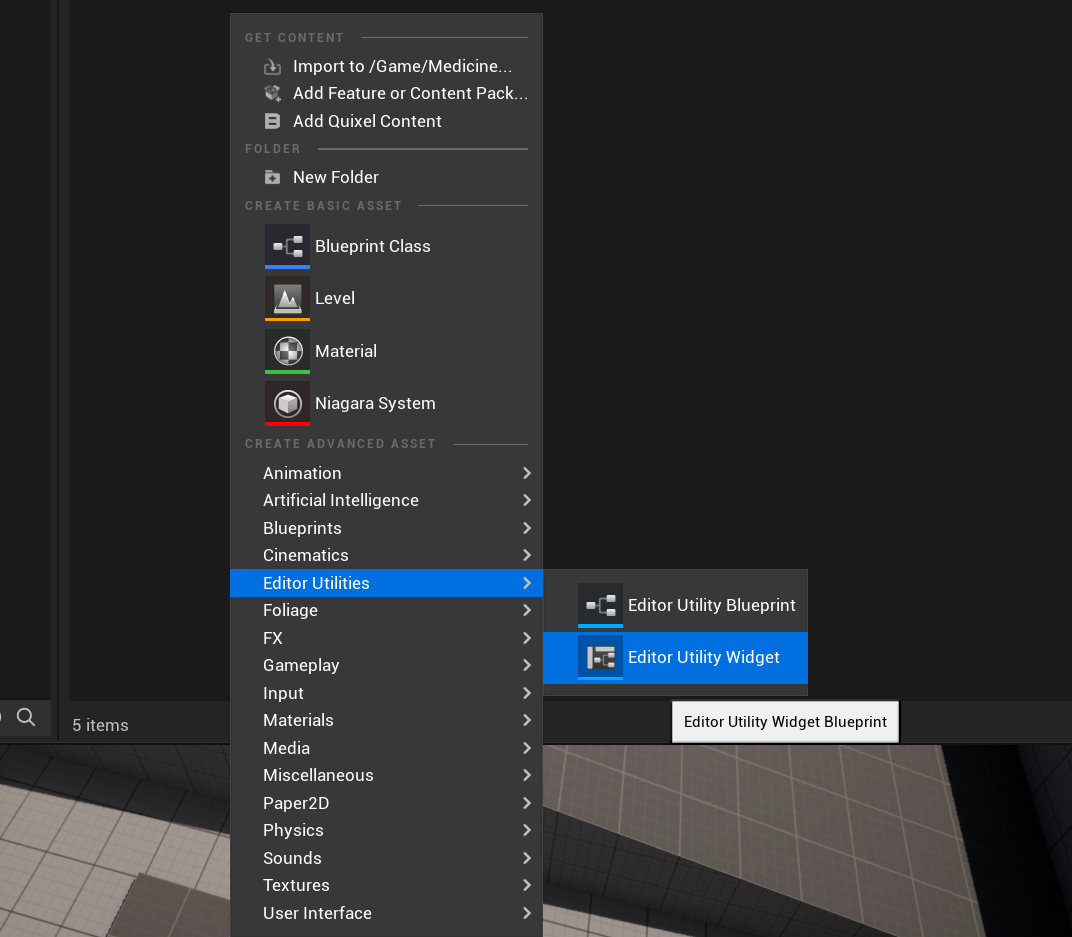Click the Level asset icon
Image resolution: width=1072 pixels, height=937 pixels.
[287, 299]
